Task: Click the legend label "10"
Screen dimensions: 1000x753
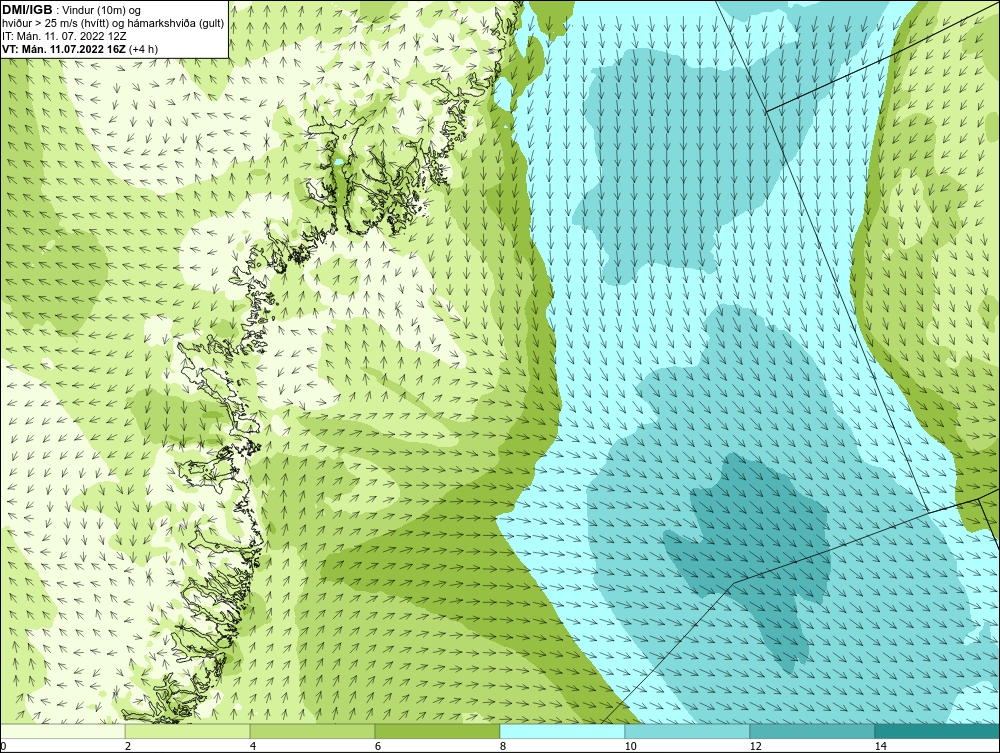Action: (x=631, y=746)
